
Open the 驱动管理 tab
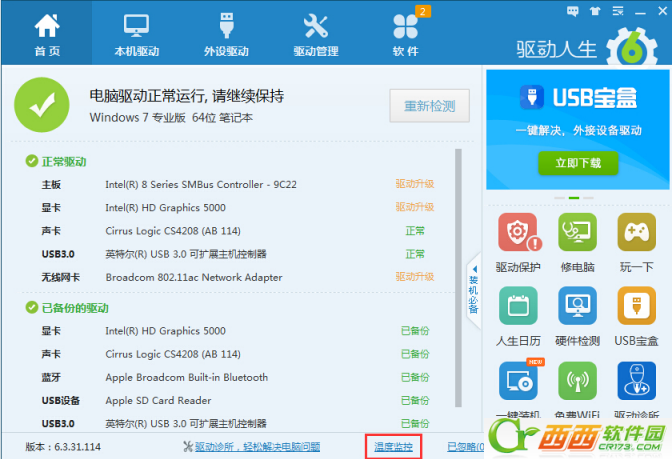tap(316, 33)
